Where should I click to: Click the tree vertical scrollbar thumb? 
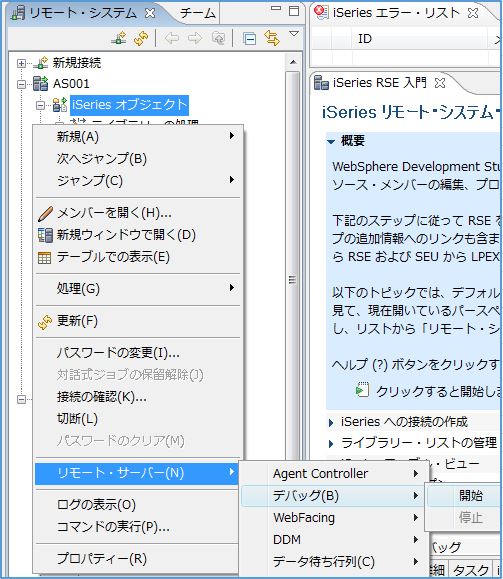coord(292,279)
